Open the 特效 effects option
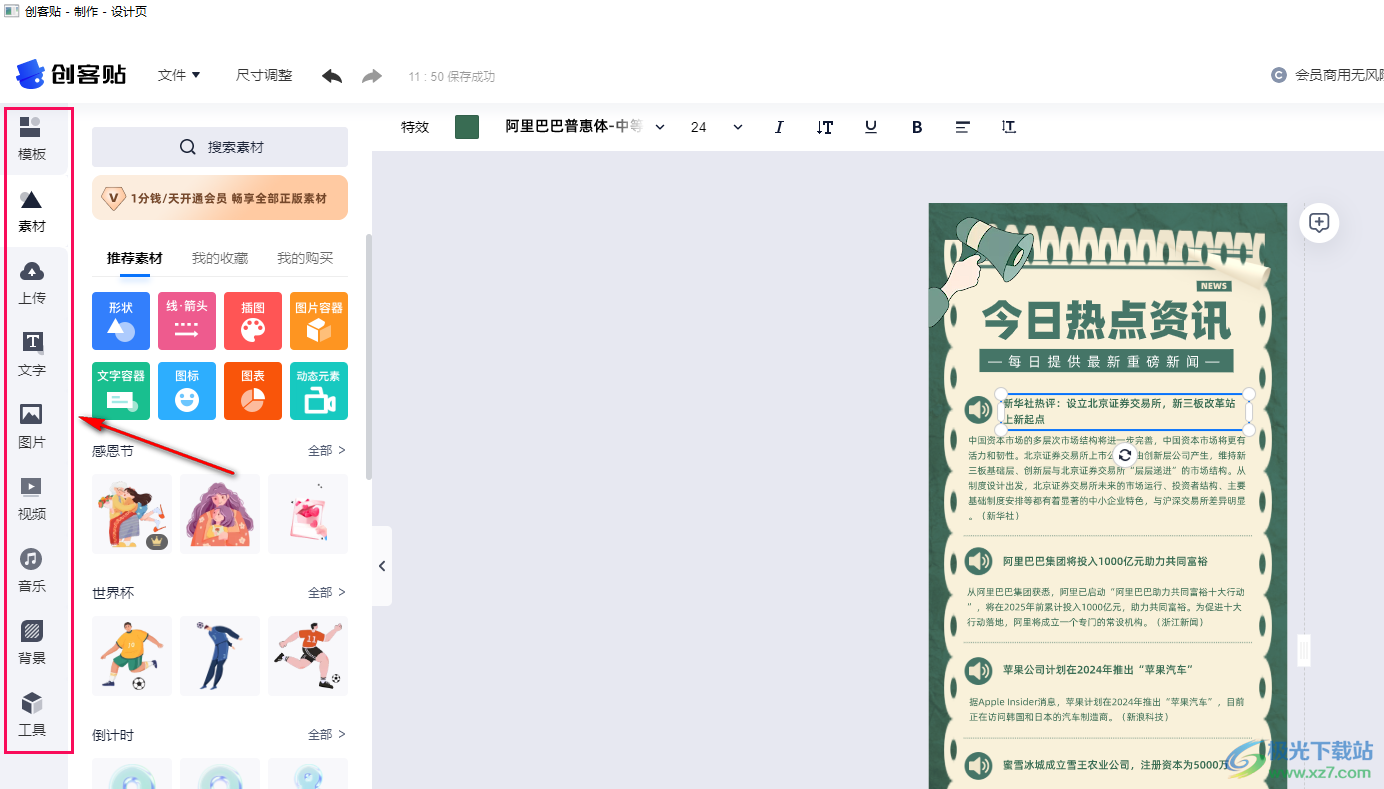Viewport: 1384px width, 789px height. (x=415, y=127)
